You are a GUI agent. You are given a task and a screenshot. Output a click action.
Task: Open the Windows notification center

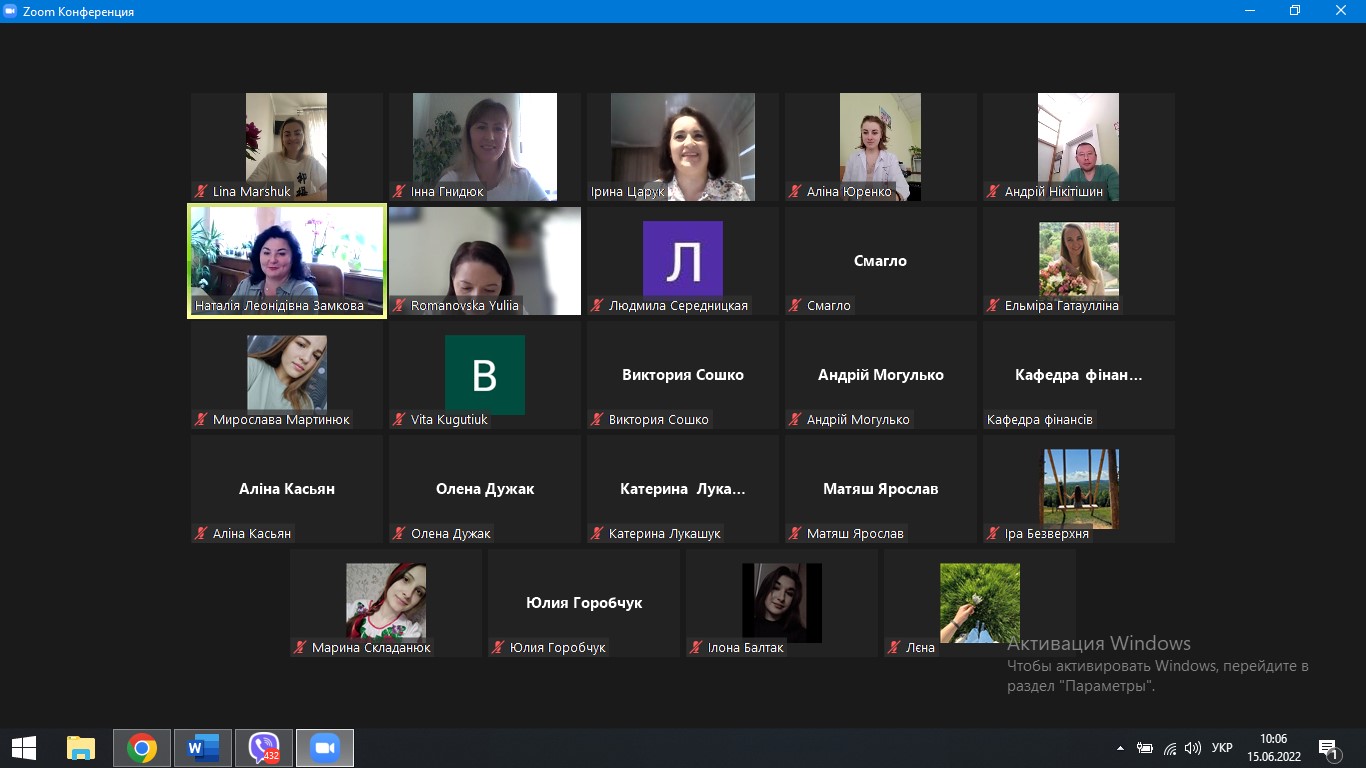coord(1329,748)
